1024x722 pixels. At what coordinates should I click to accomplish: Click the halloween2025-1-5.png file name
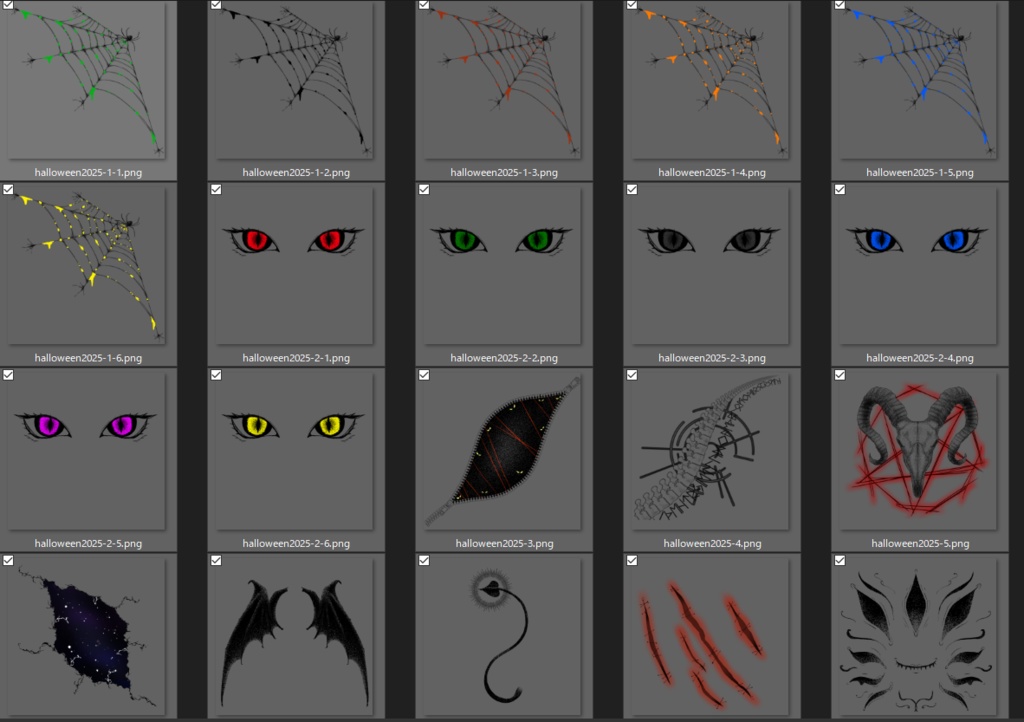(x=920, y=172)
